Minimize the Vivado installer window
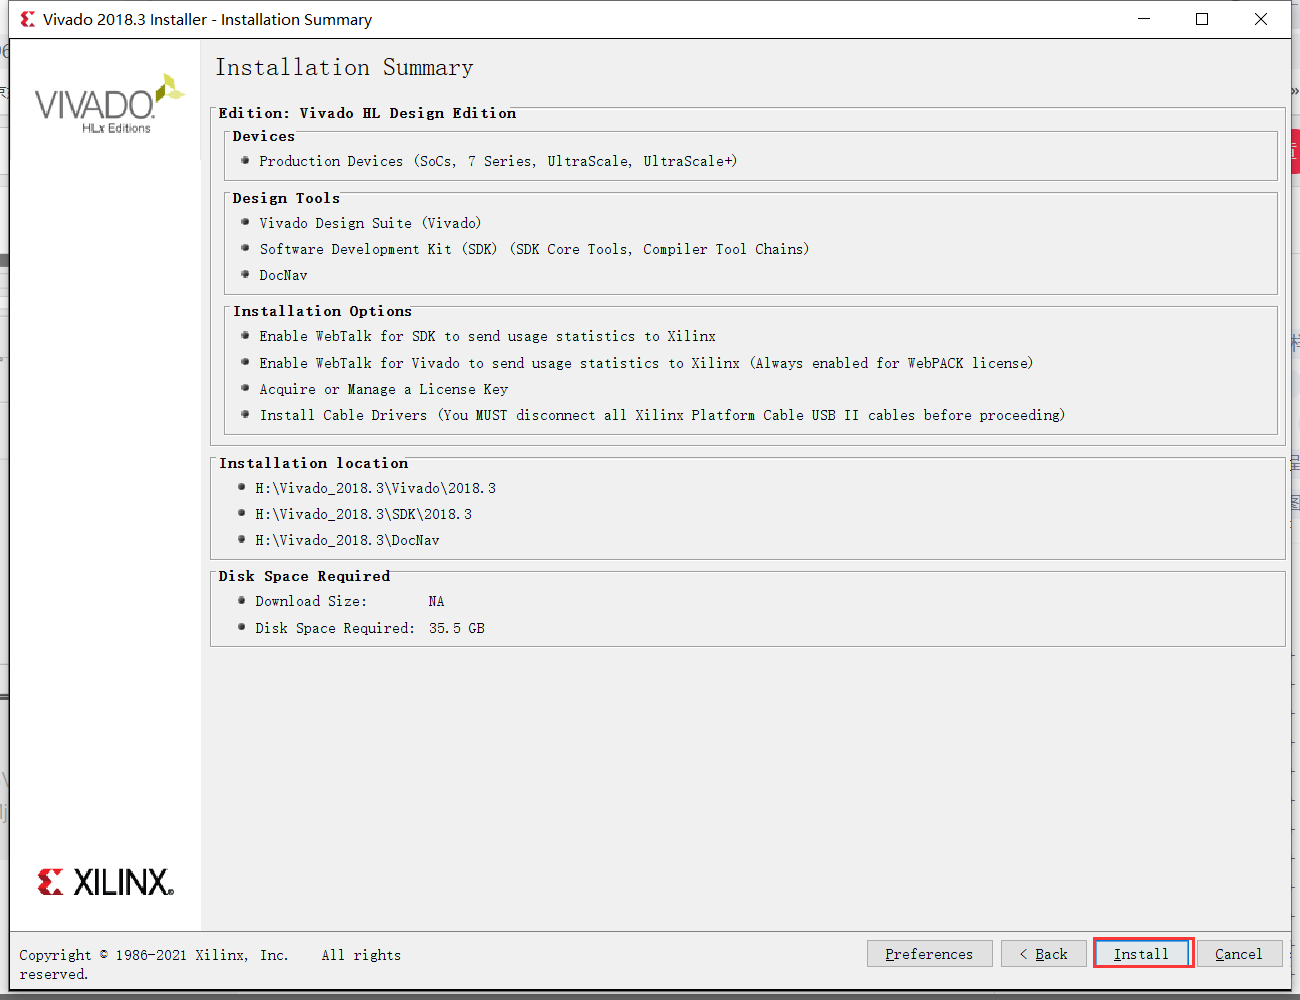This screenshot has height=1000, width=1300. pyautogui.click(x=1144, y=19)
